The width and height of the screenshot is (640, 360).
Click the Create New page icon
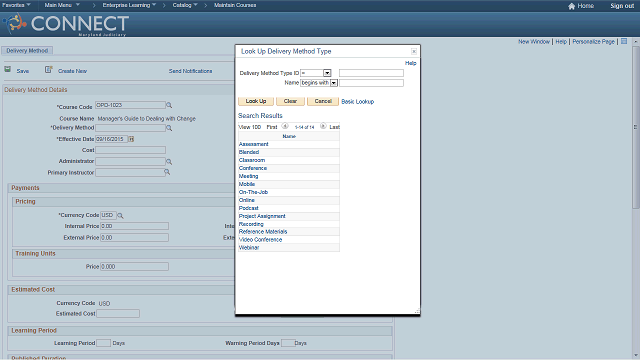[x=49, y=69]
